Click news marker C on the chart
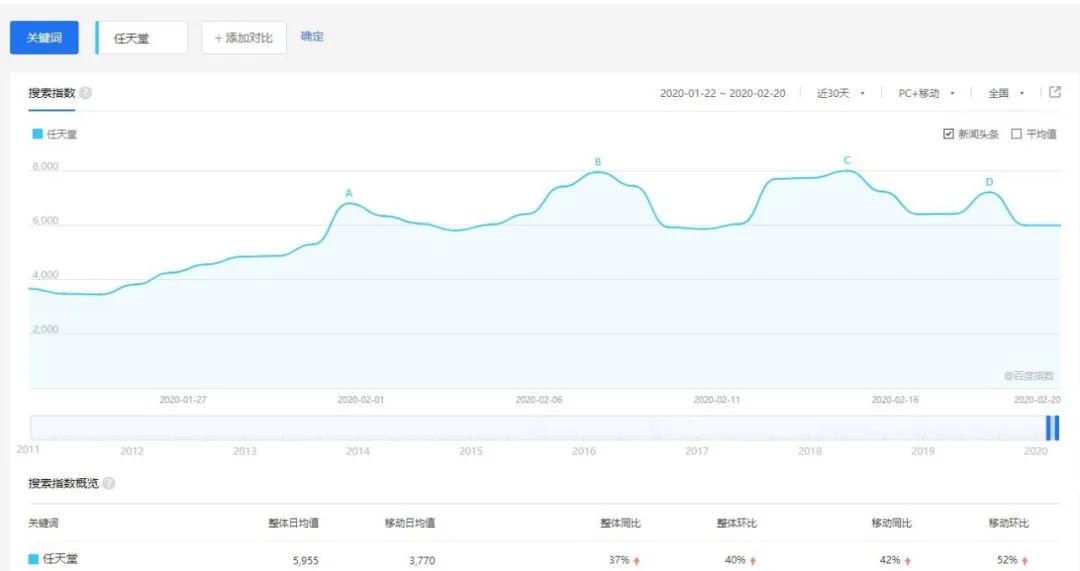1080x571 pixels. 847,160
